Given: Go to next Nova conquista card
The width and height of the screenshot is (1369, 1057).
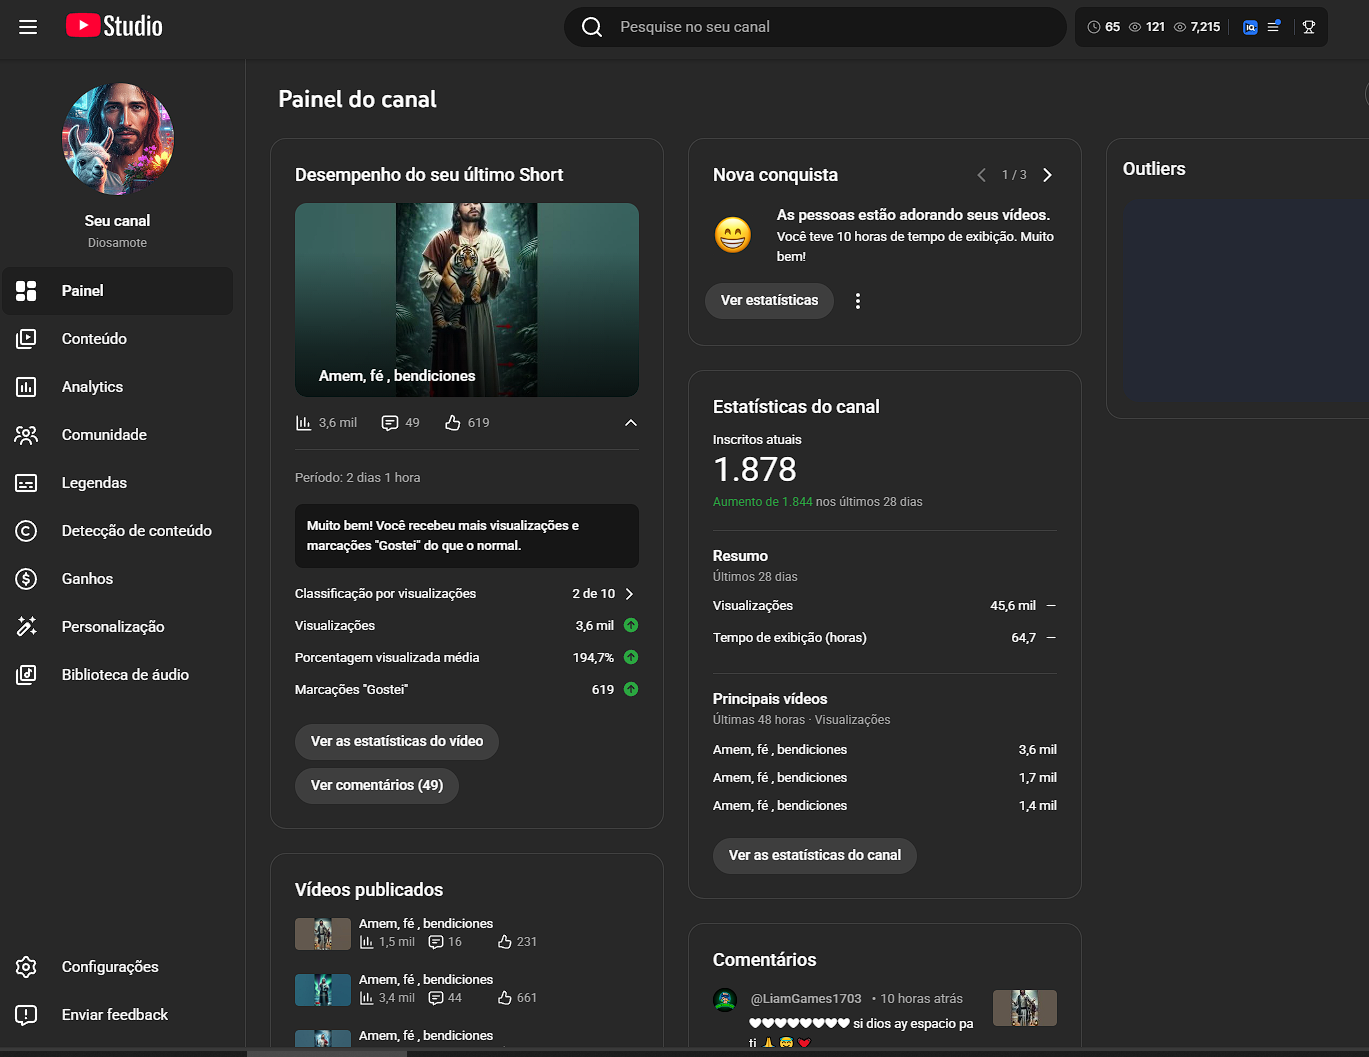Looking at the screenshot, I should [1047, 175].
